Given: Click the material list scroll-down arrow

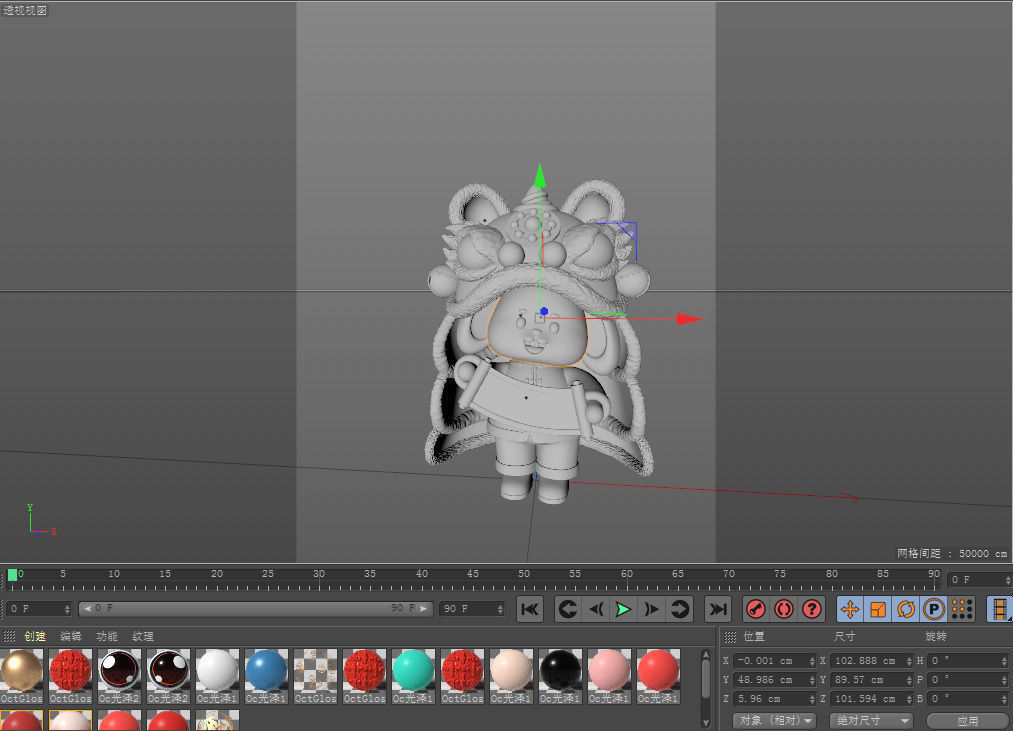Looking at the screenshot, I should [706, 723].
